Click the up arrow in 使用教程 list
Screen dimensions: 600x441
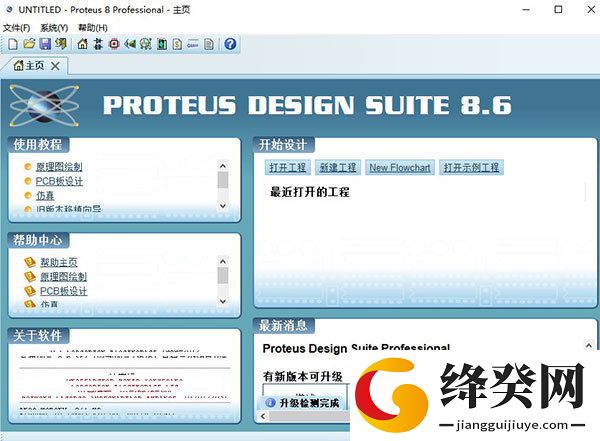click(223, 166)
